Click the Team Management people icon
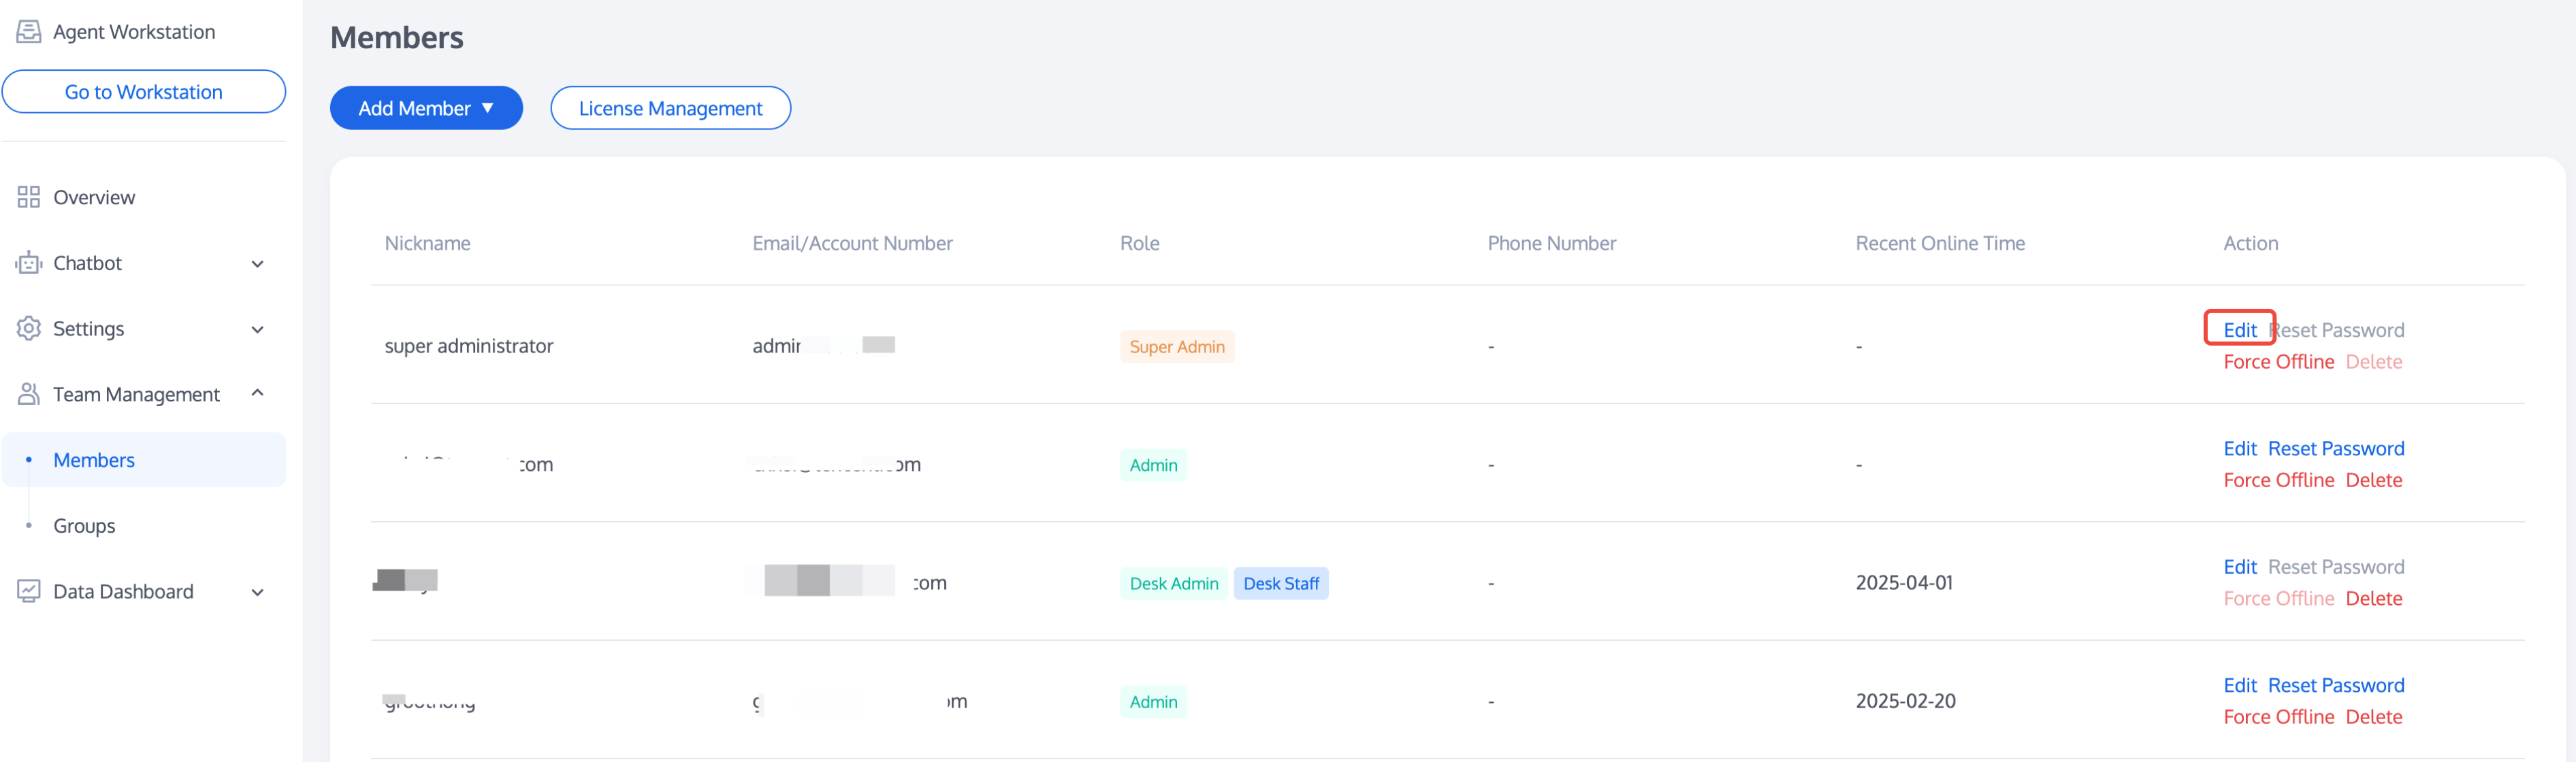Viewport: 2576px width, 762px height. pos(28,394)
